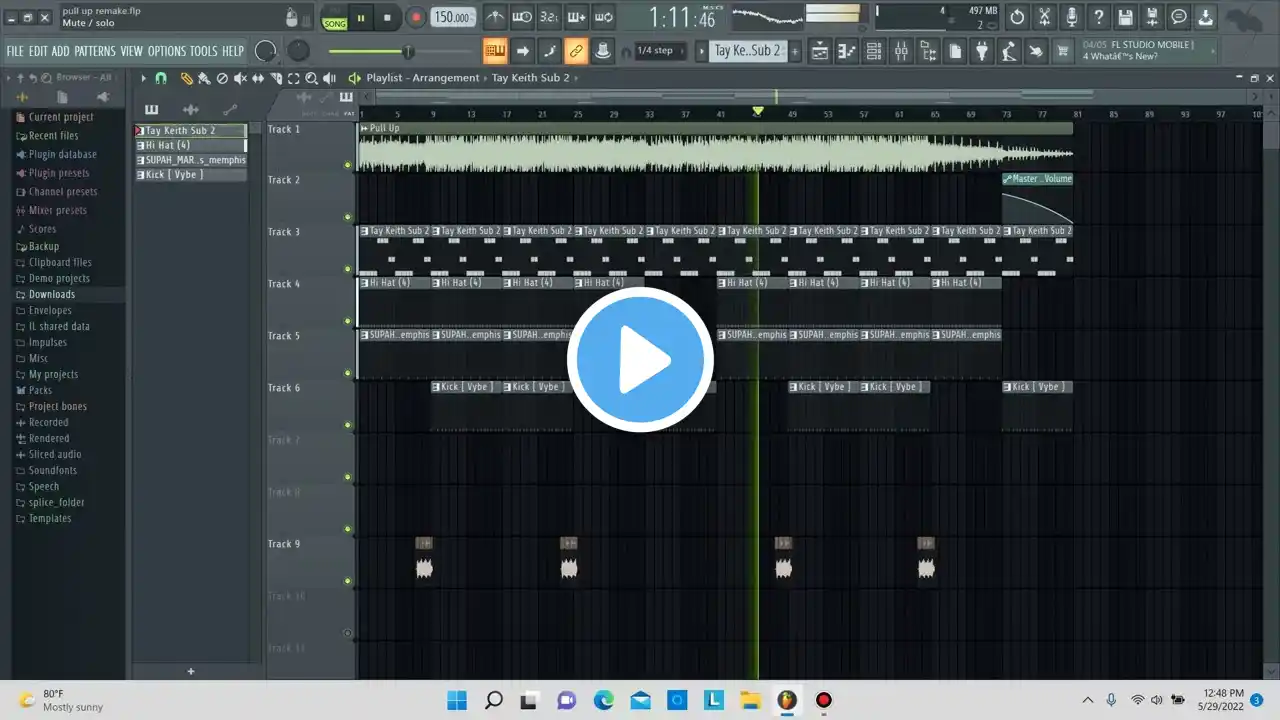Expand the Browser options arrow
This screenshot has width=1280, height=720.
pos(8,78)
